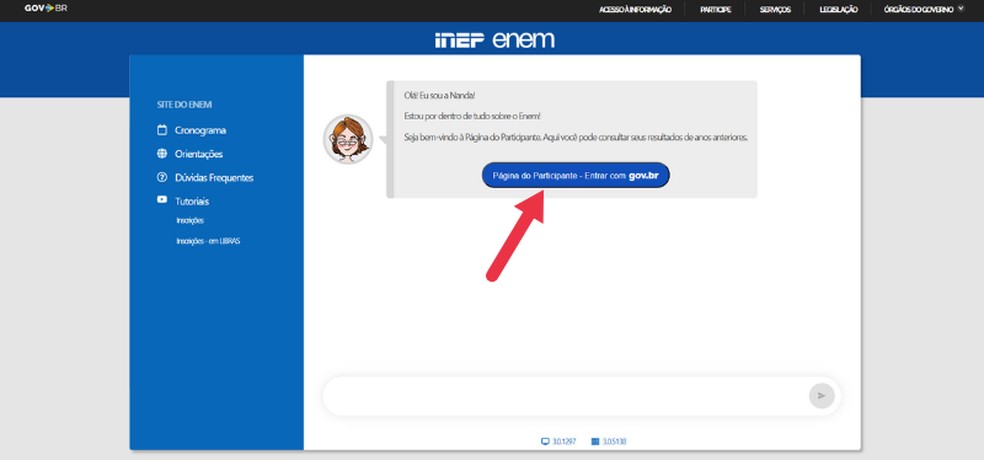This screenshot has height=460, width=984.
Task: Click the send message arrow button
Action: [821, 396]
